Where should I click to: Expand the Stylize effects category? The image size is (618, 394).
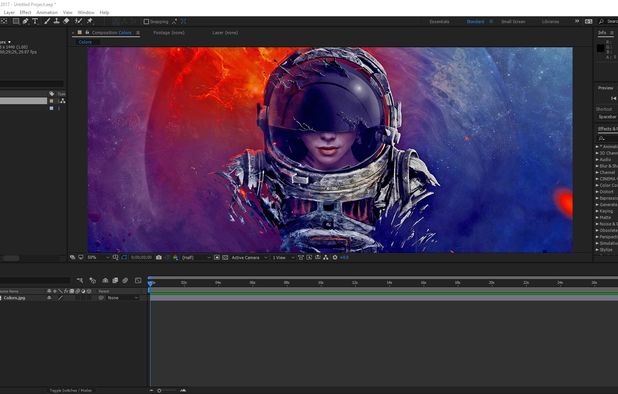(598, 250)
